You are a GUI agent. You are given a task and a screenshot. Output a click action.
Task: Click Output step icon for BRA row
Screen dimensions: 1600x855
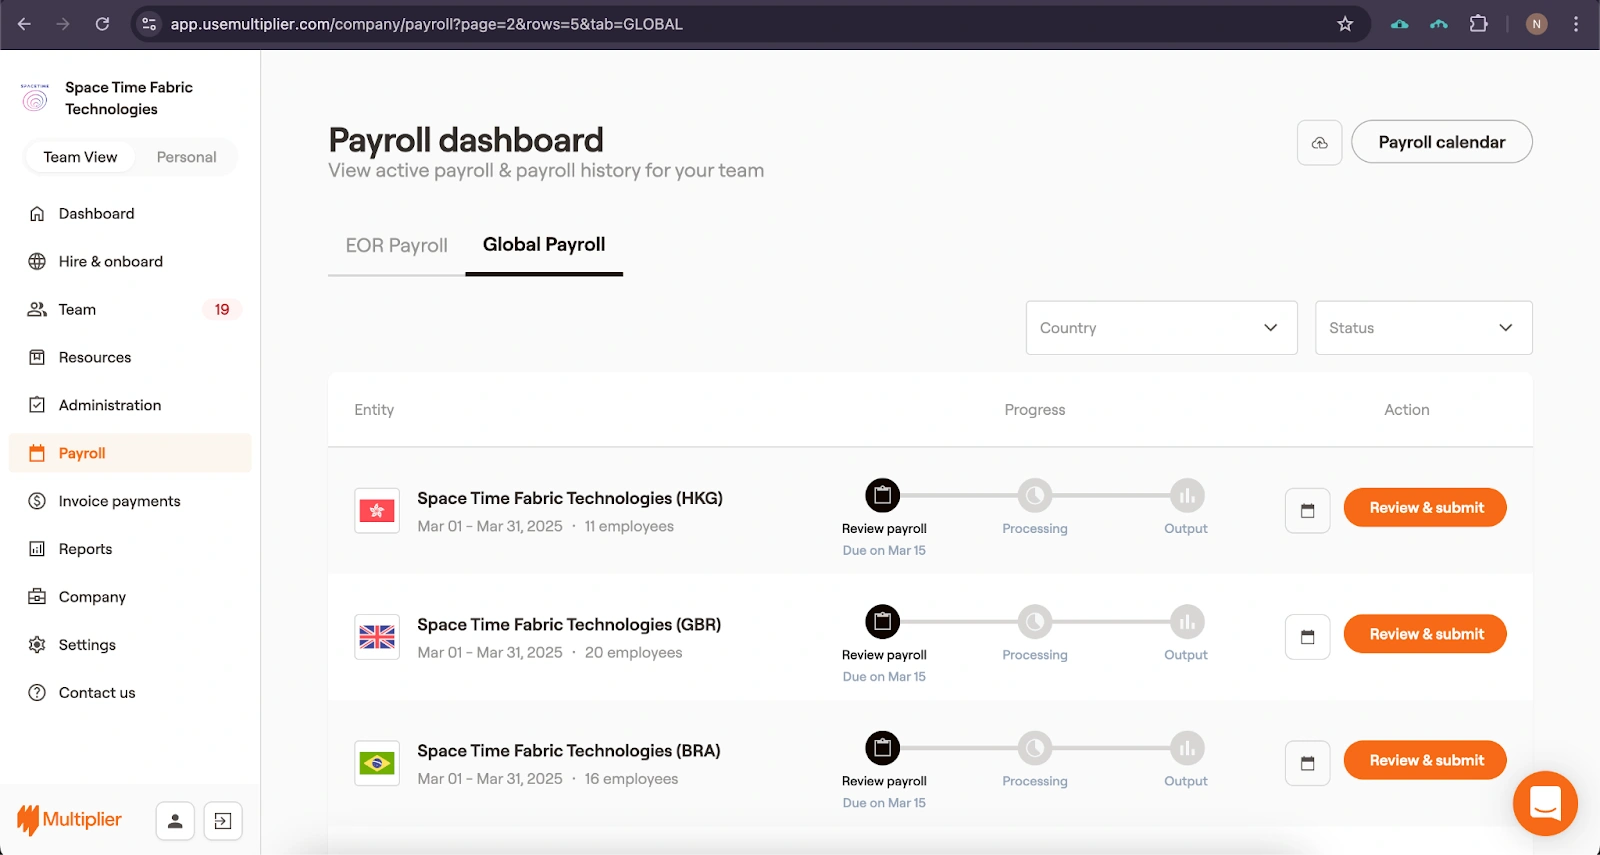[1187, 748]
